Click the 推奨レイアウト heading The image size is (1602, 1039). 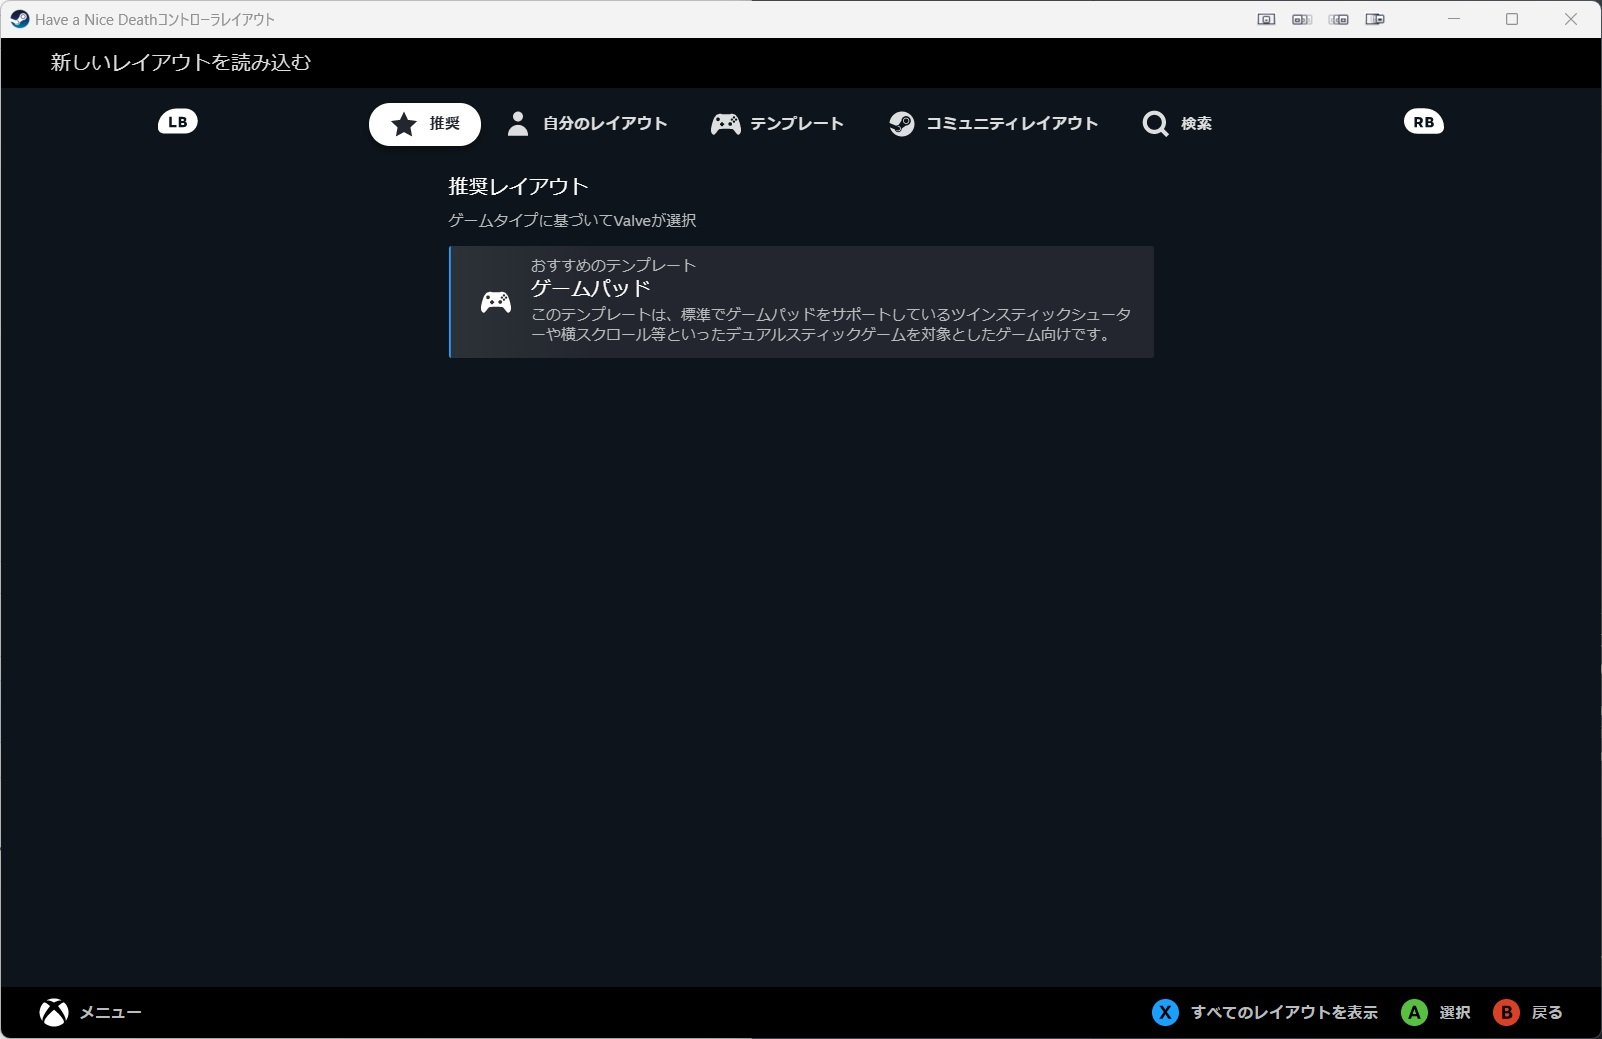518,186
